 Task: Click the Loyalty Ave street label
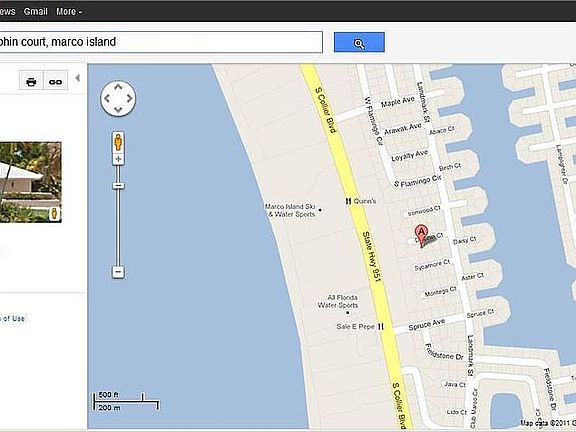tap(410, 156)
